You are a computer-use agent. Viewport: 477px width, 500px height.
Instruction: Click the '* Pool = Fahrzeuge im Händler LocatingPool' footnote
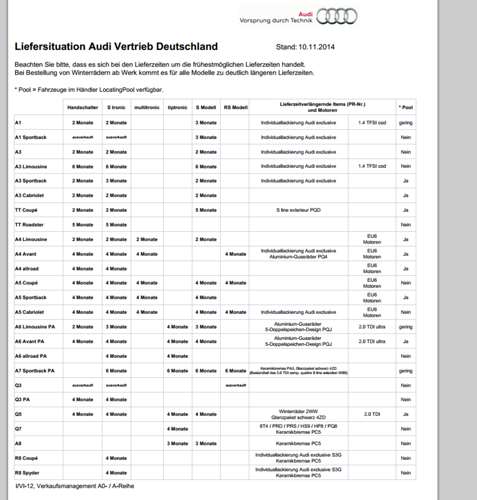[x=89, y=90]
